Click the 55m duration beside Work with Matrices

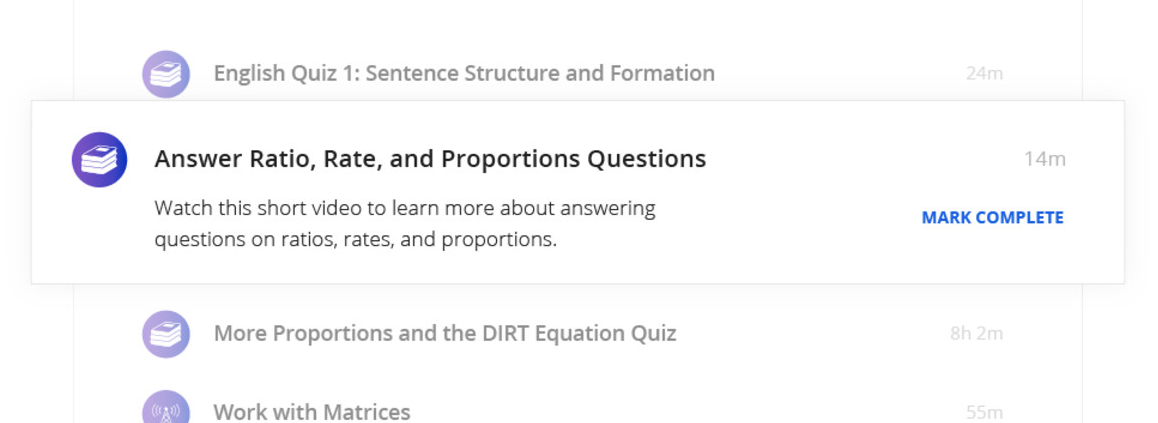coord(985,412)
